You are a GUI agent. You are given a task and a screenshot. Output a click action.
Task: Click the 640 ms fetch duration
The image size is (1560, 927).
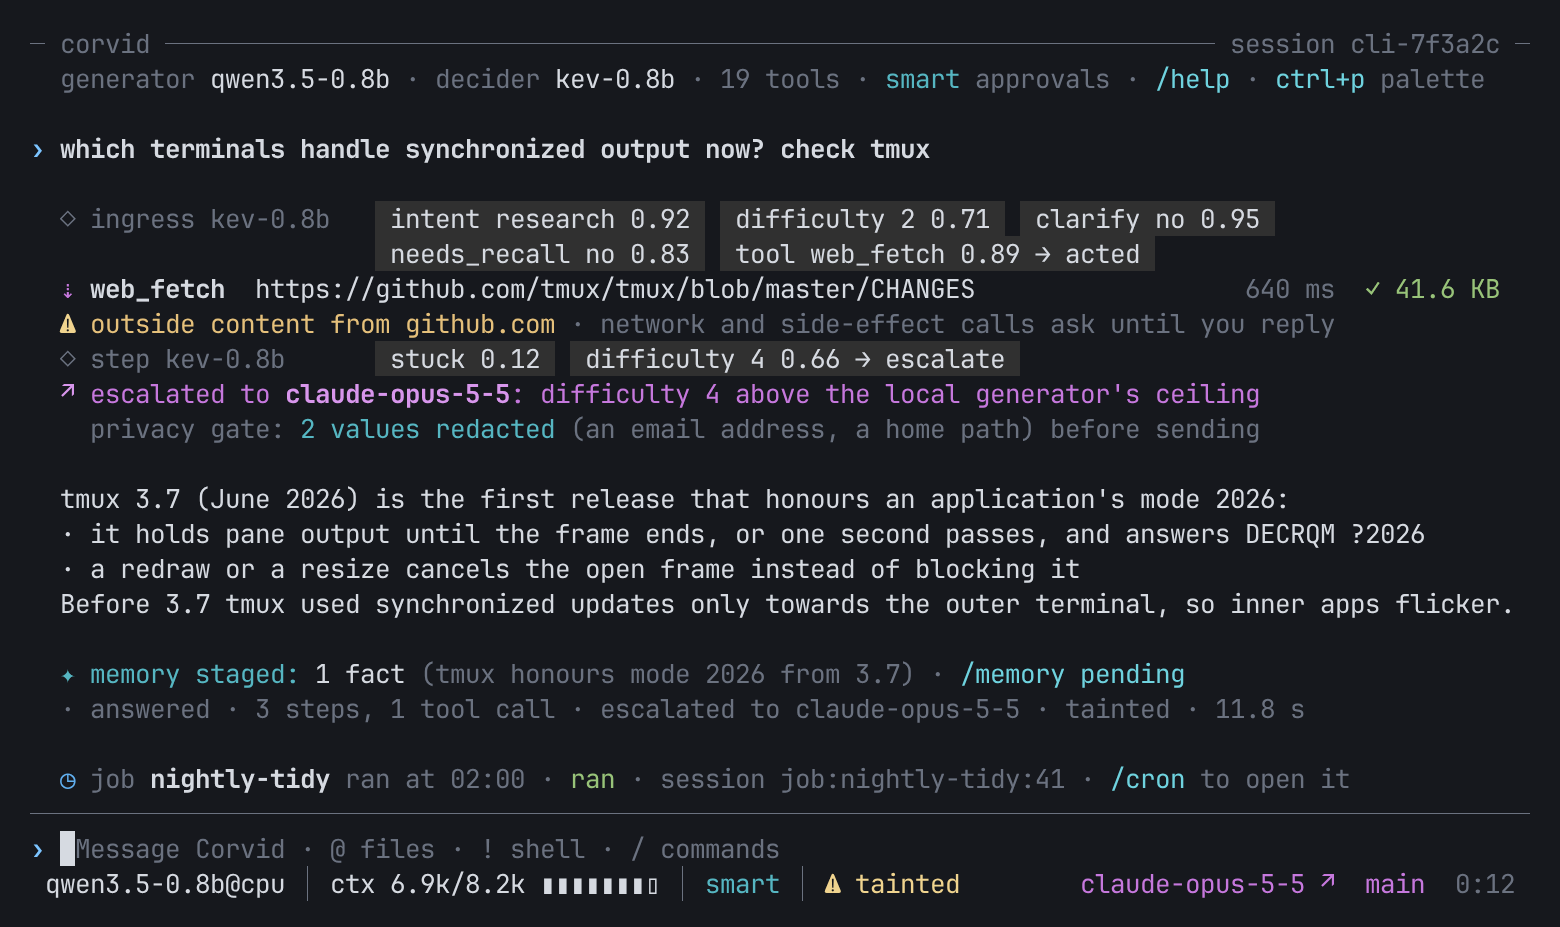1290,289
